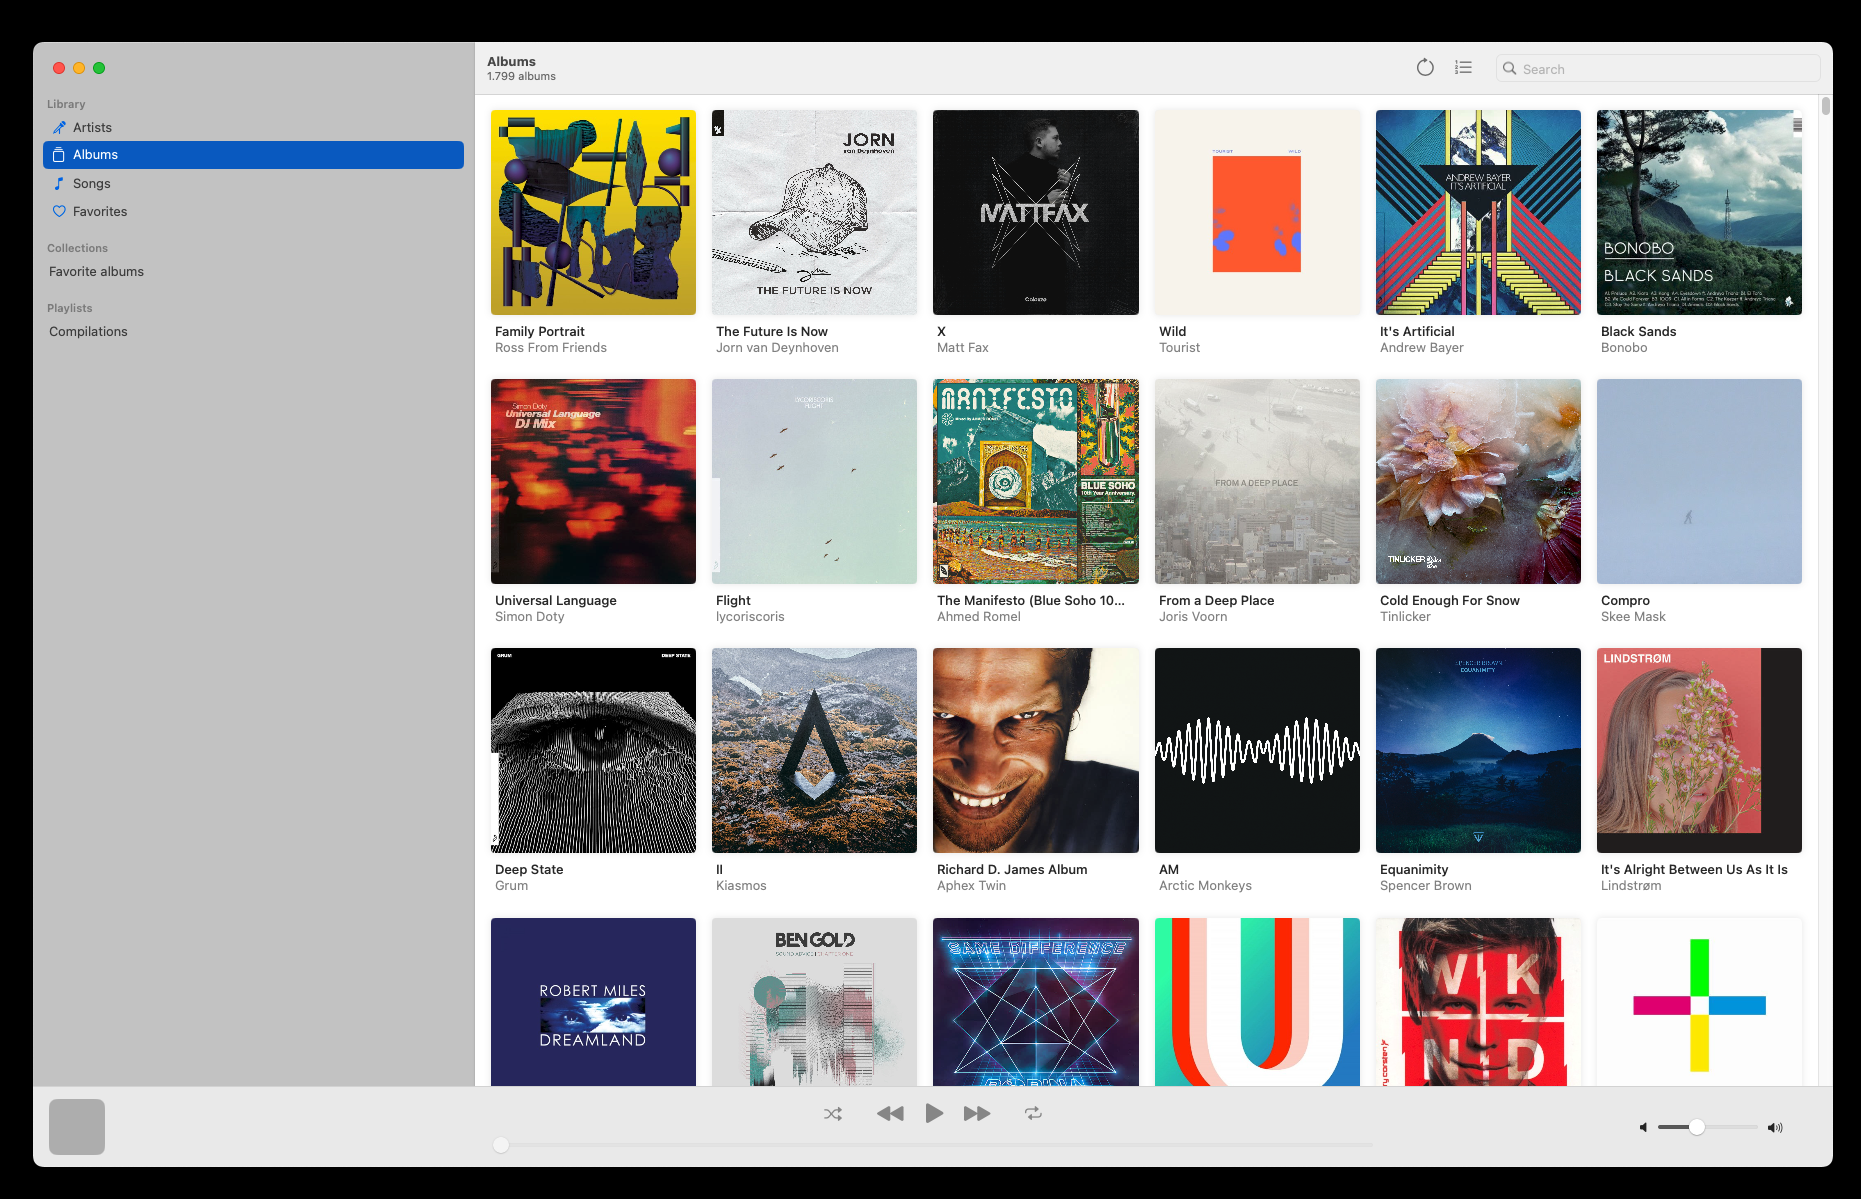This screenshot has height=1199, width=1861.
Task: Click artist name Joris Voorn
Action: click(x=1193, y=617)
